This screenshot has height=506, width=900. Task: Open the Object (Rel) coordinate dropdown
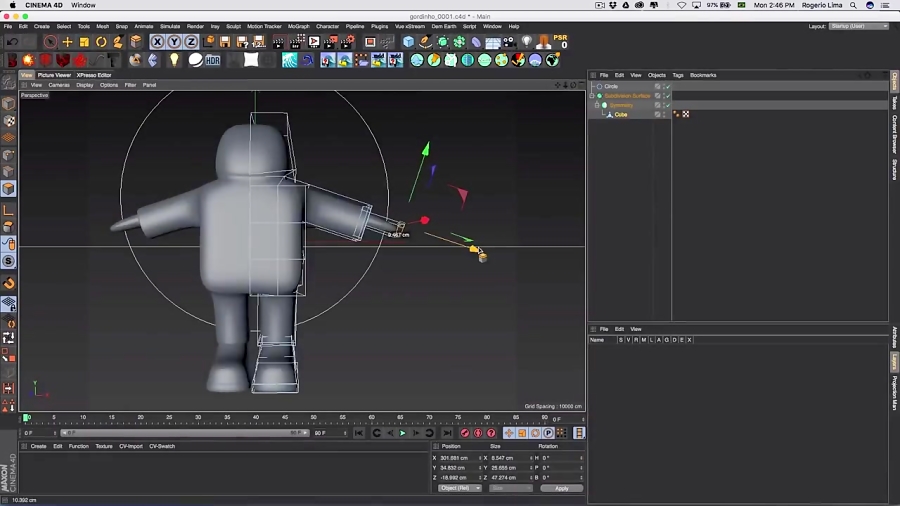coord(460,488)
